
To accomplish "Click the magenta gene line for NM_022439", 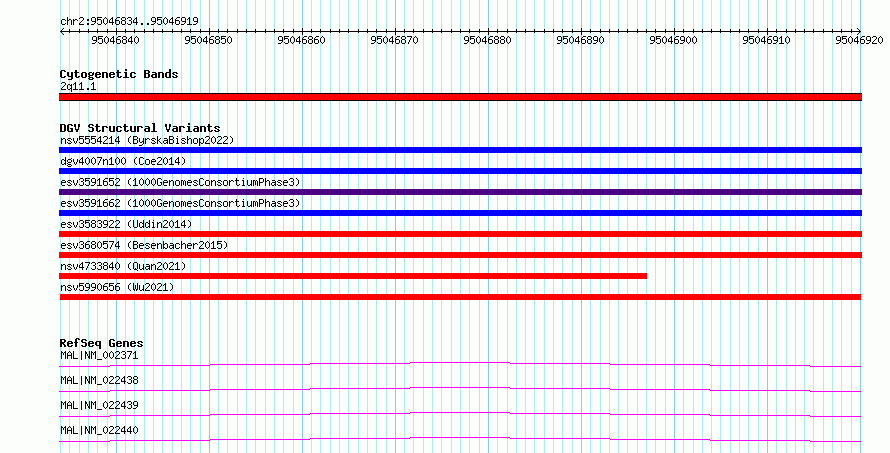I will coord(460,414).
